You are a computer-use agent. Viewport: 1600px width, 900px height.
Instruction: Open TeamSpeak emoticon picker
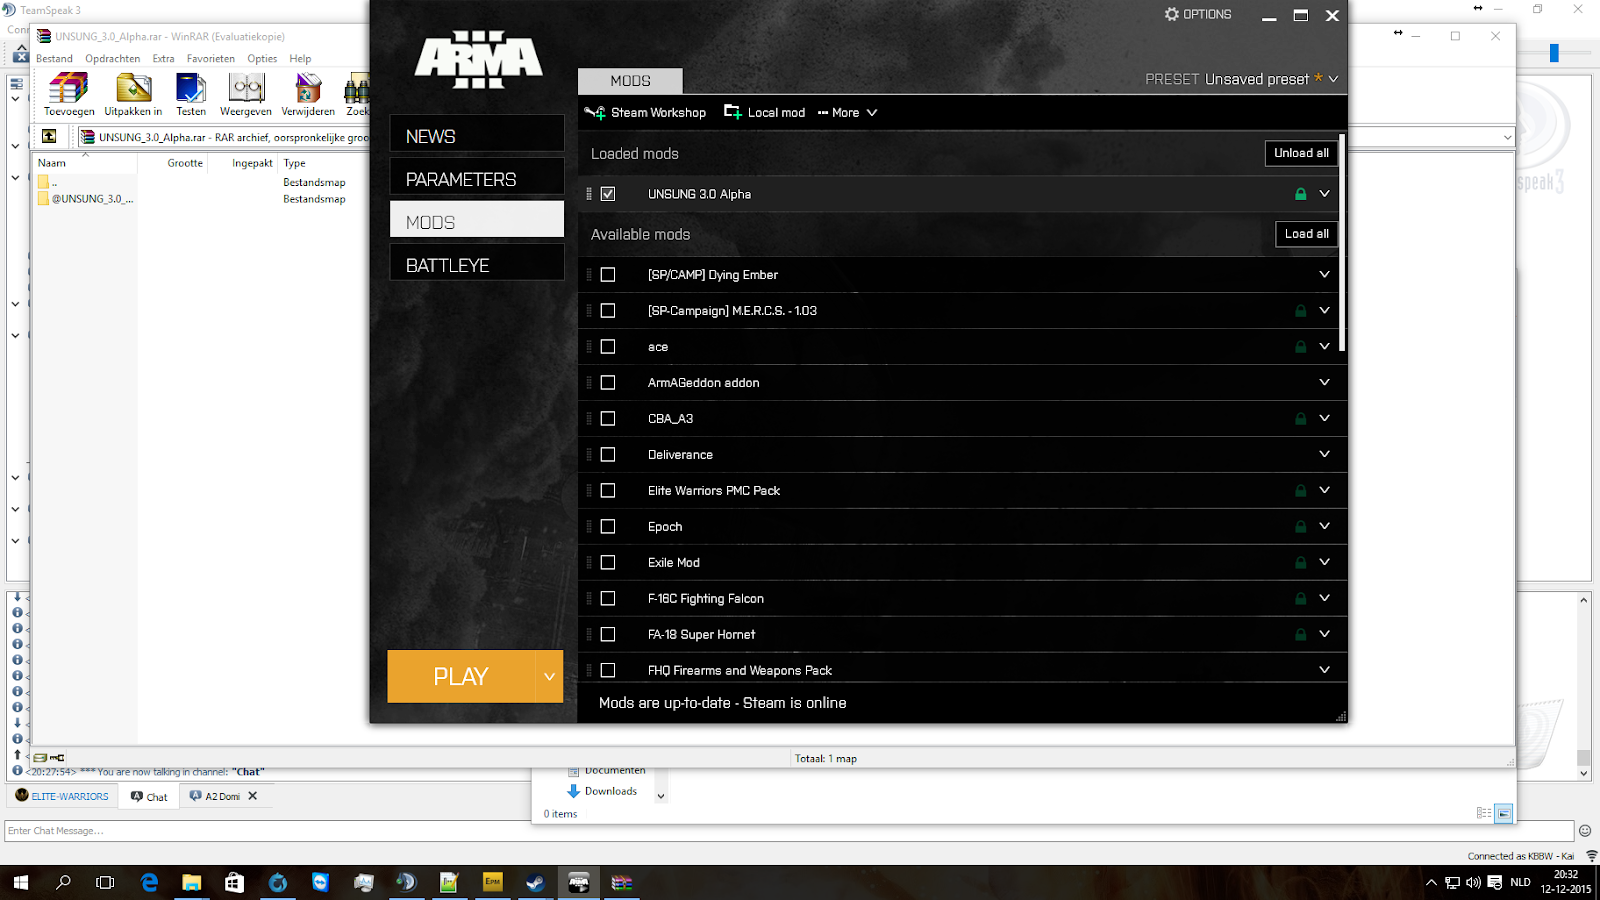[x=1585, y=830]
